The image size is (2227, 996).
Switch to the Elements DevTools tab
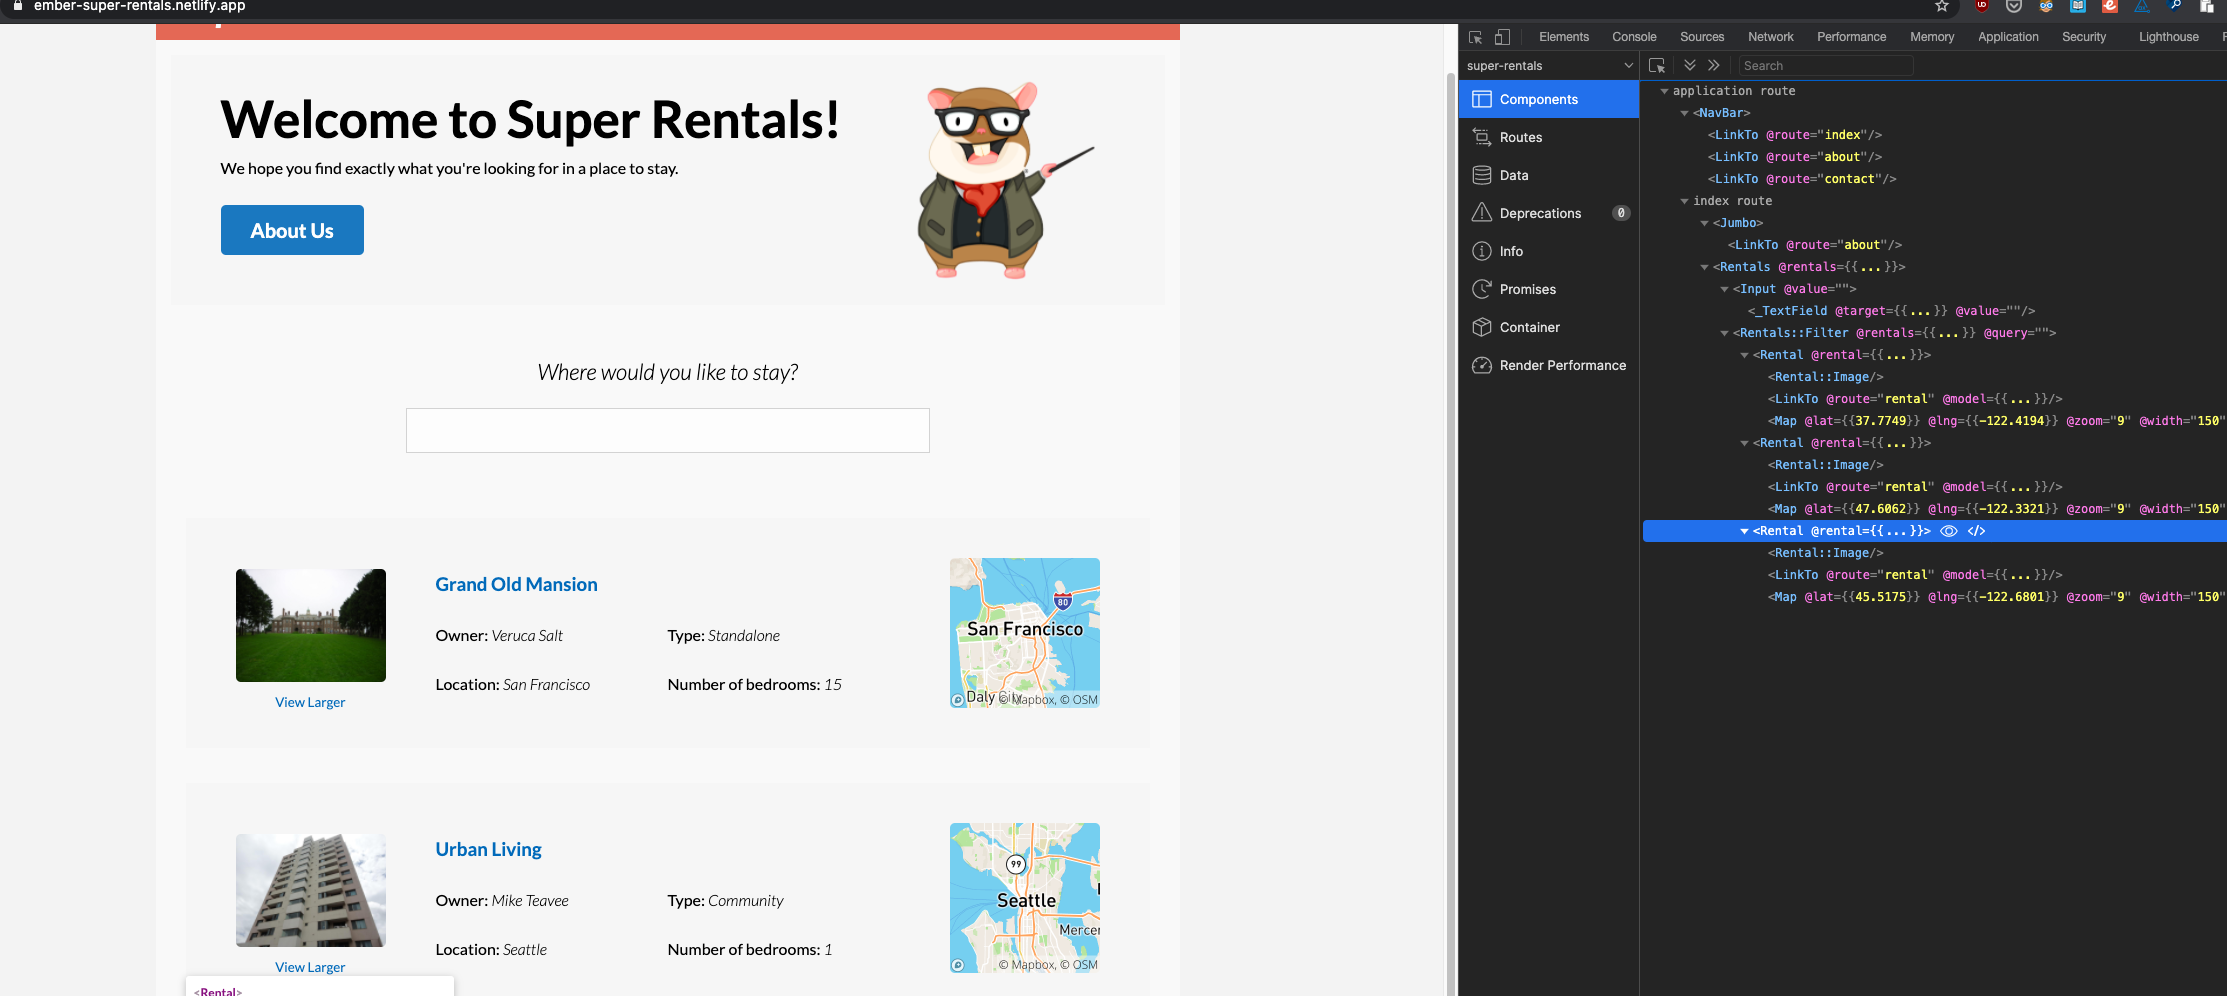pyautogui.click(x=1564, y=37)
